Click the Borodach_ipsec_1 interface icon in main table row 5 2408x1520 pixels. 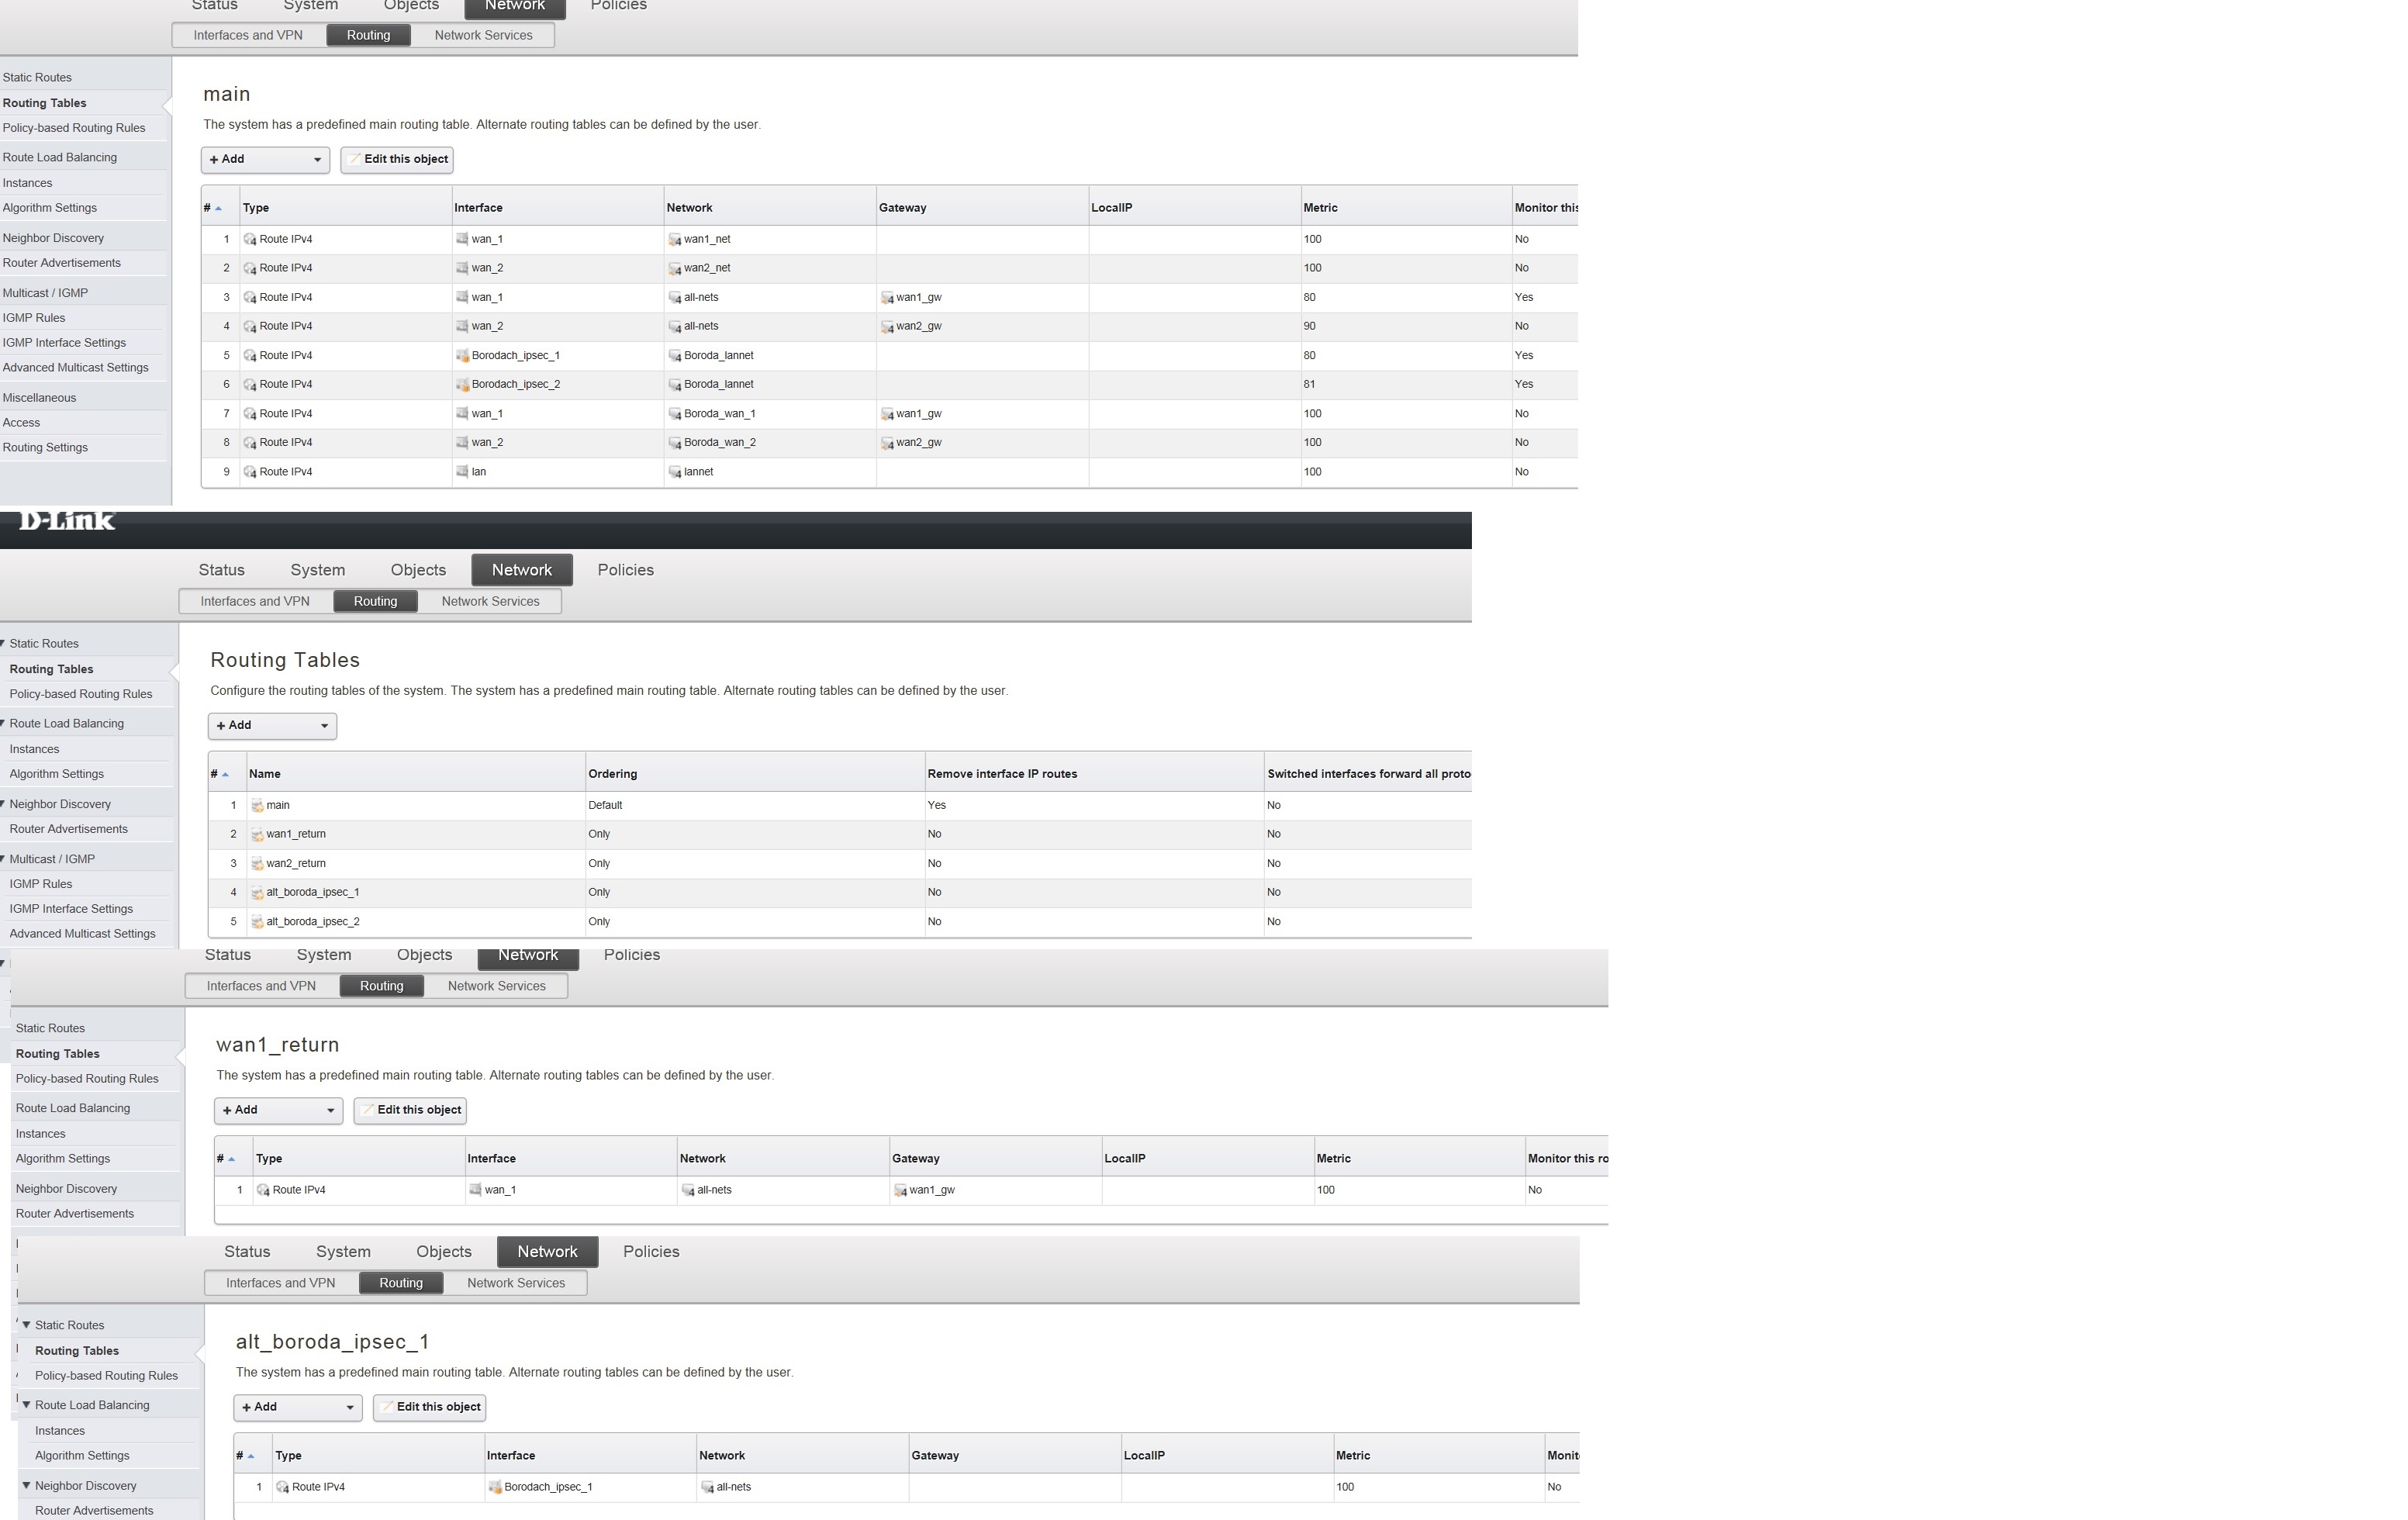coord(462,356)
